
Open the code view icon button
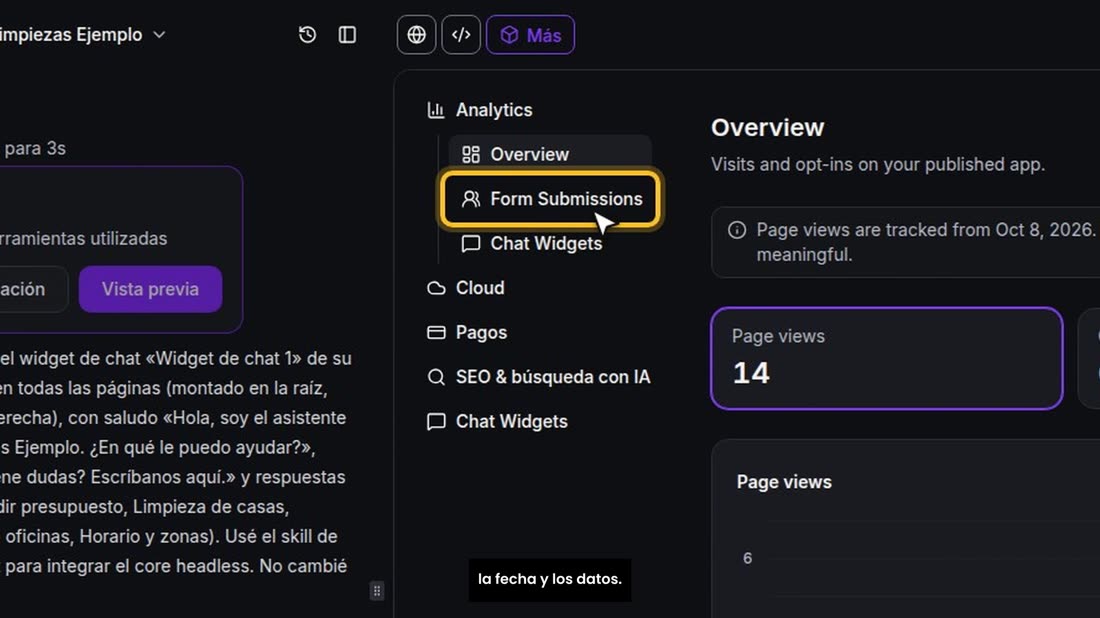tap(461, 34)
